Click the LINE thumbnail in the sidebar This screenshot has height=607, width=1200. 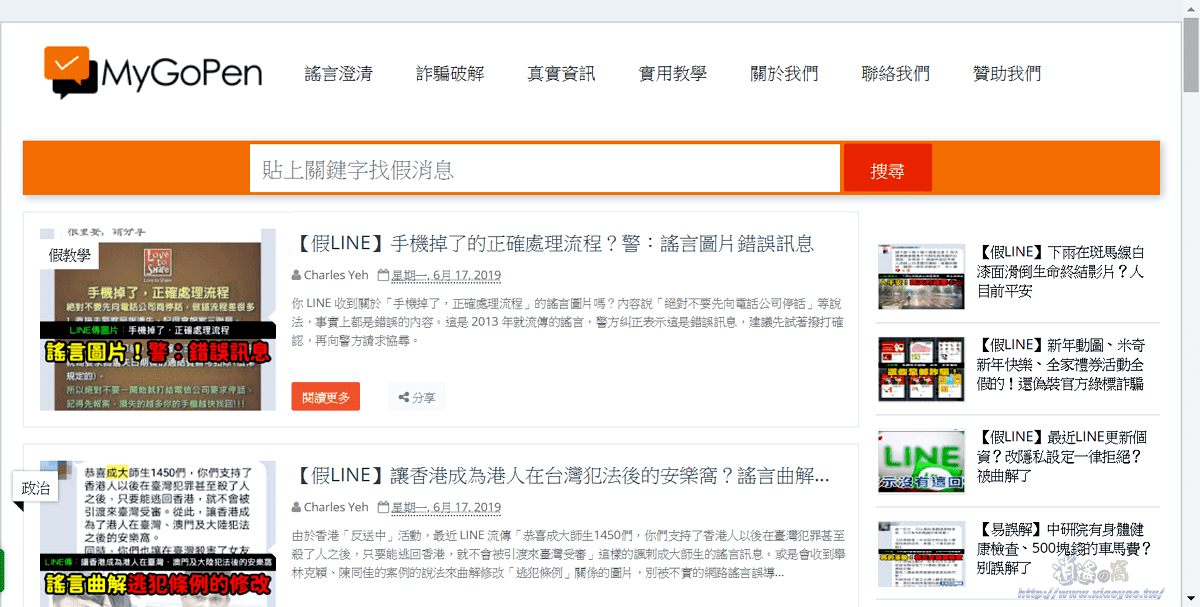click(x=920, y=461)
